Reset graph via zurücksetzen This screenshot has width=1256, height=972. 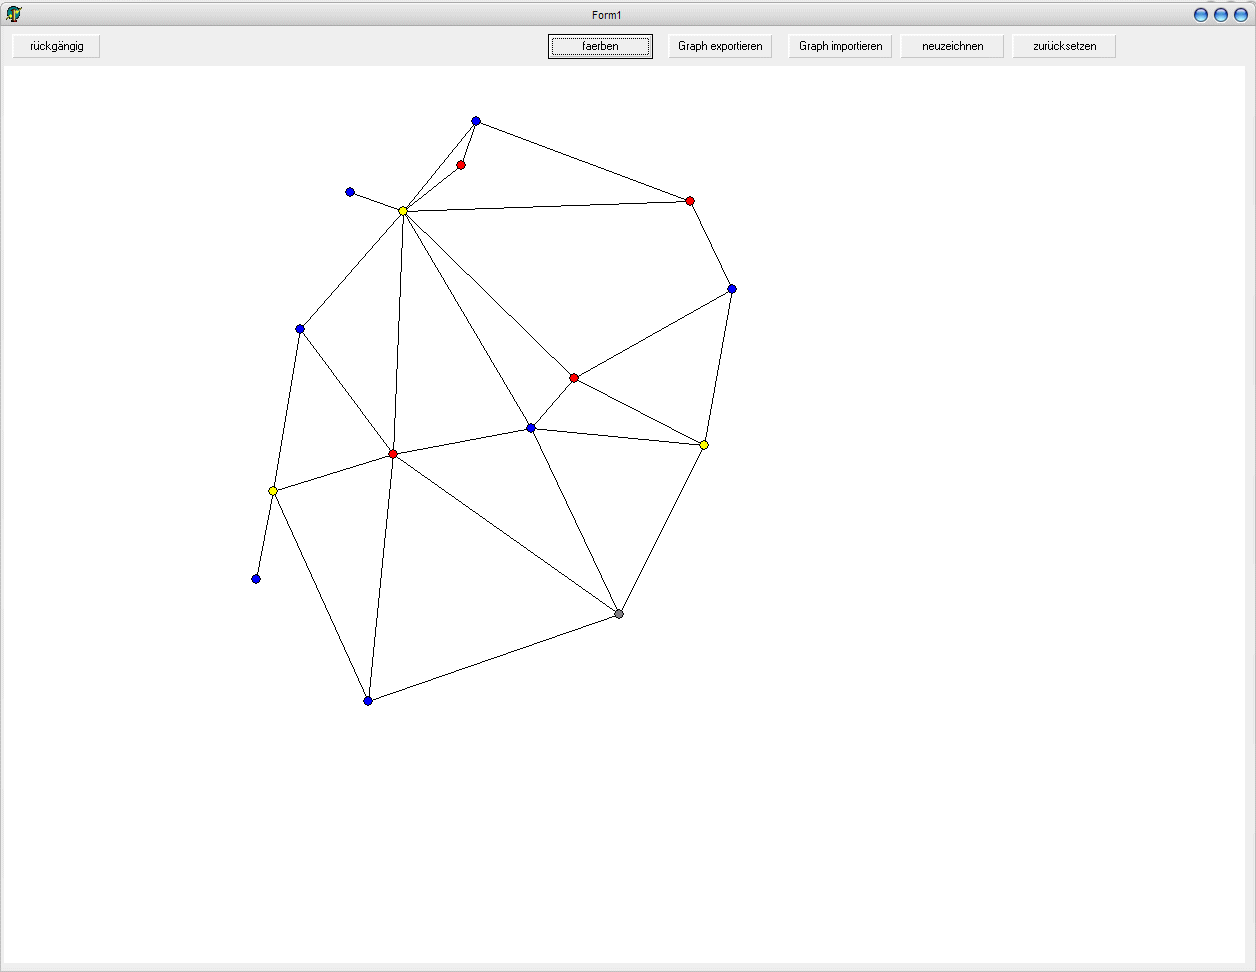(1064, 46)
